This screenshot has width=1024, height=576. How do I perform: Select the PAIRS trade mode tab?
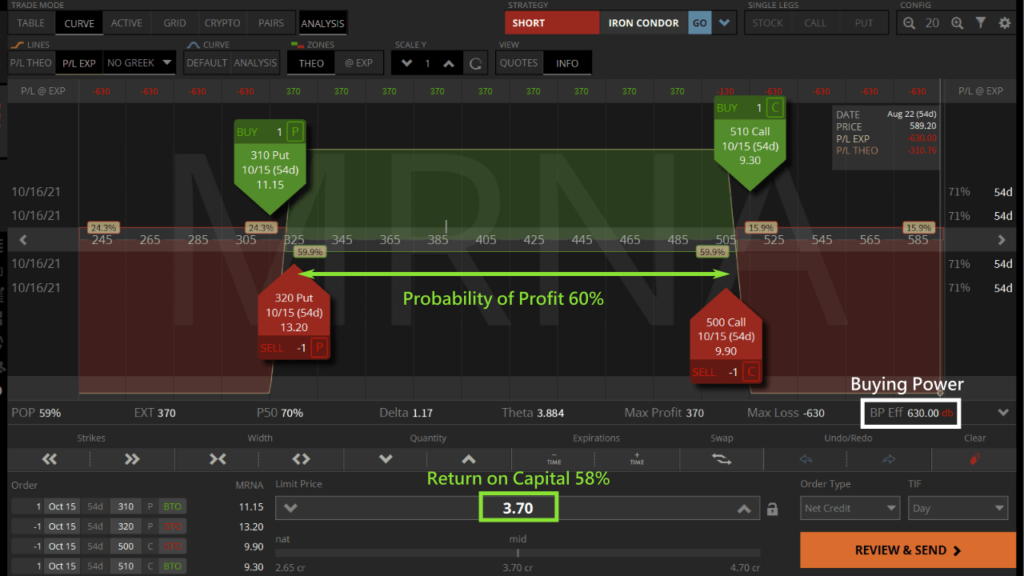click(x=270, y=23)
